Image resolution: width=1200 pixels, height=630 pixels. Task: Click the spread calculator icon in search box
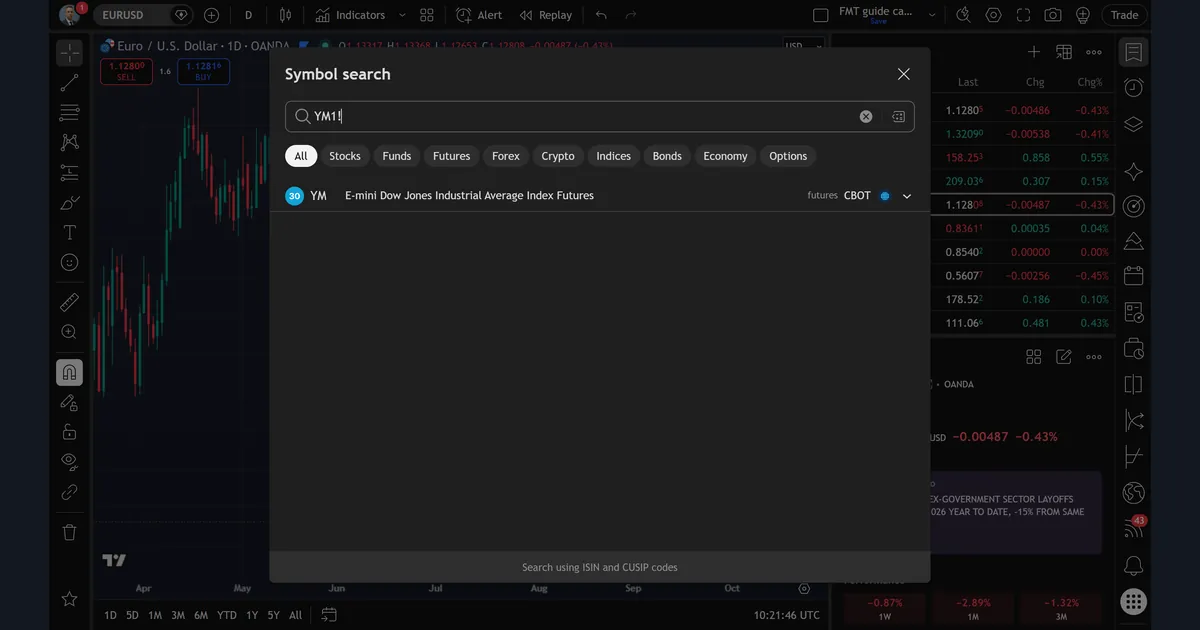pyautogui.click(x=898, y=116)
